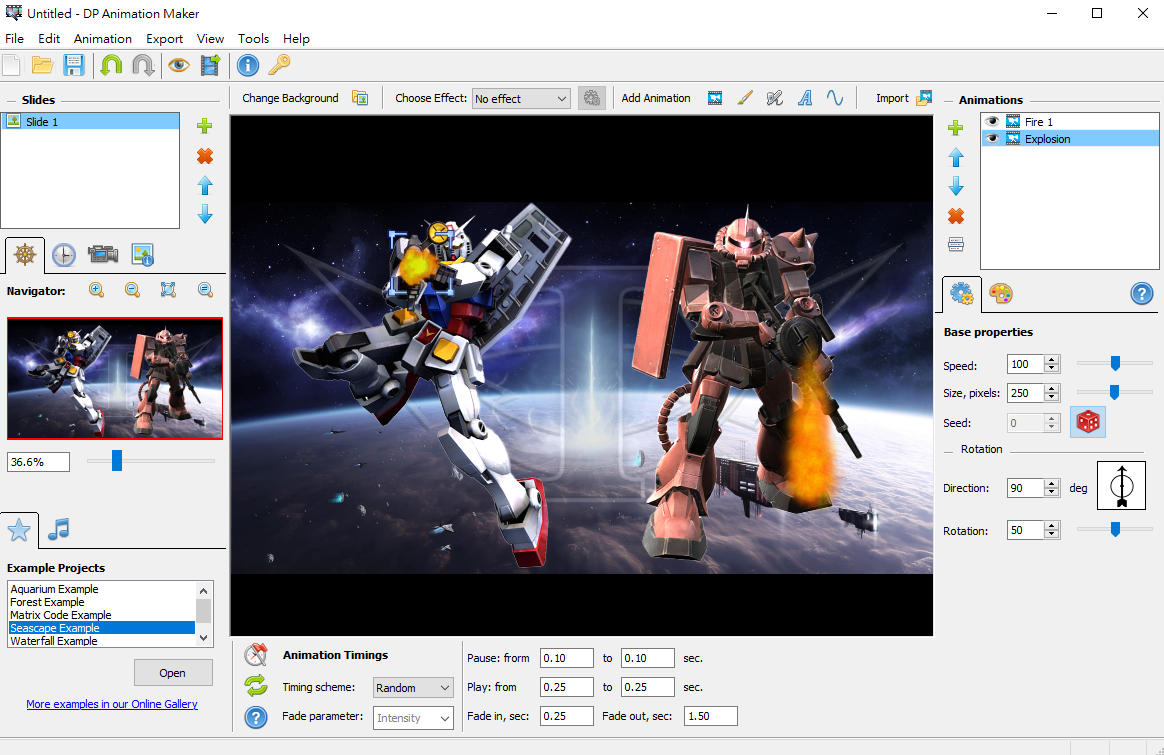
Task: Click zoom in magnifier in Navigator
Action: click(x=96, y=290)
